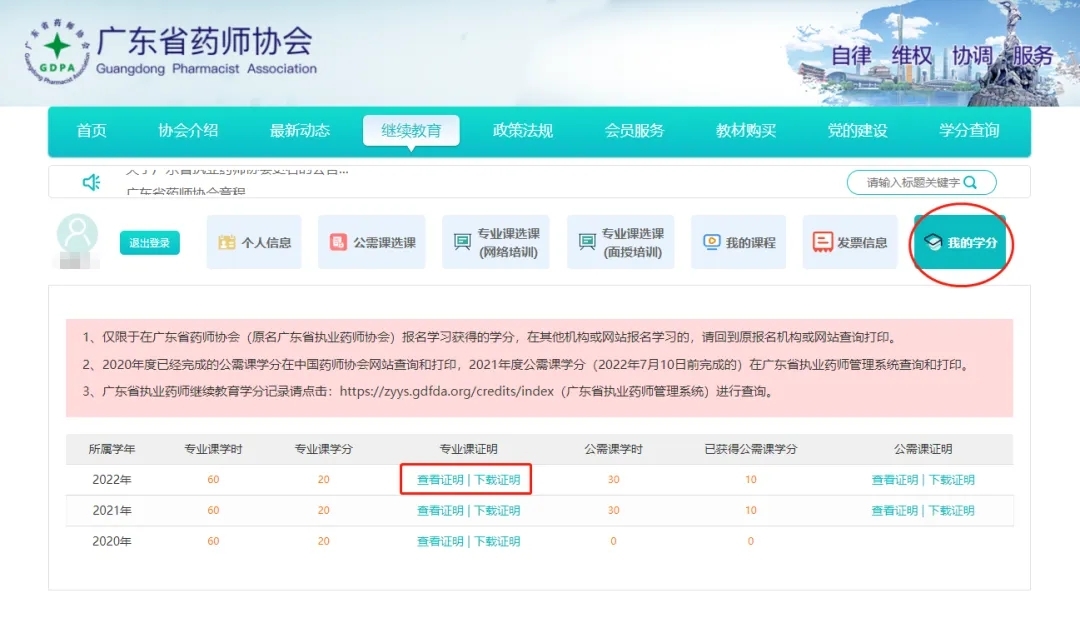Screen dimensions: 1080x618
Task: Click 退出登录 logout button
Action: click(150, 243)
